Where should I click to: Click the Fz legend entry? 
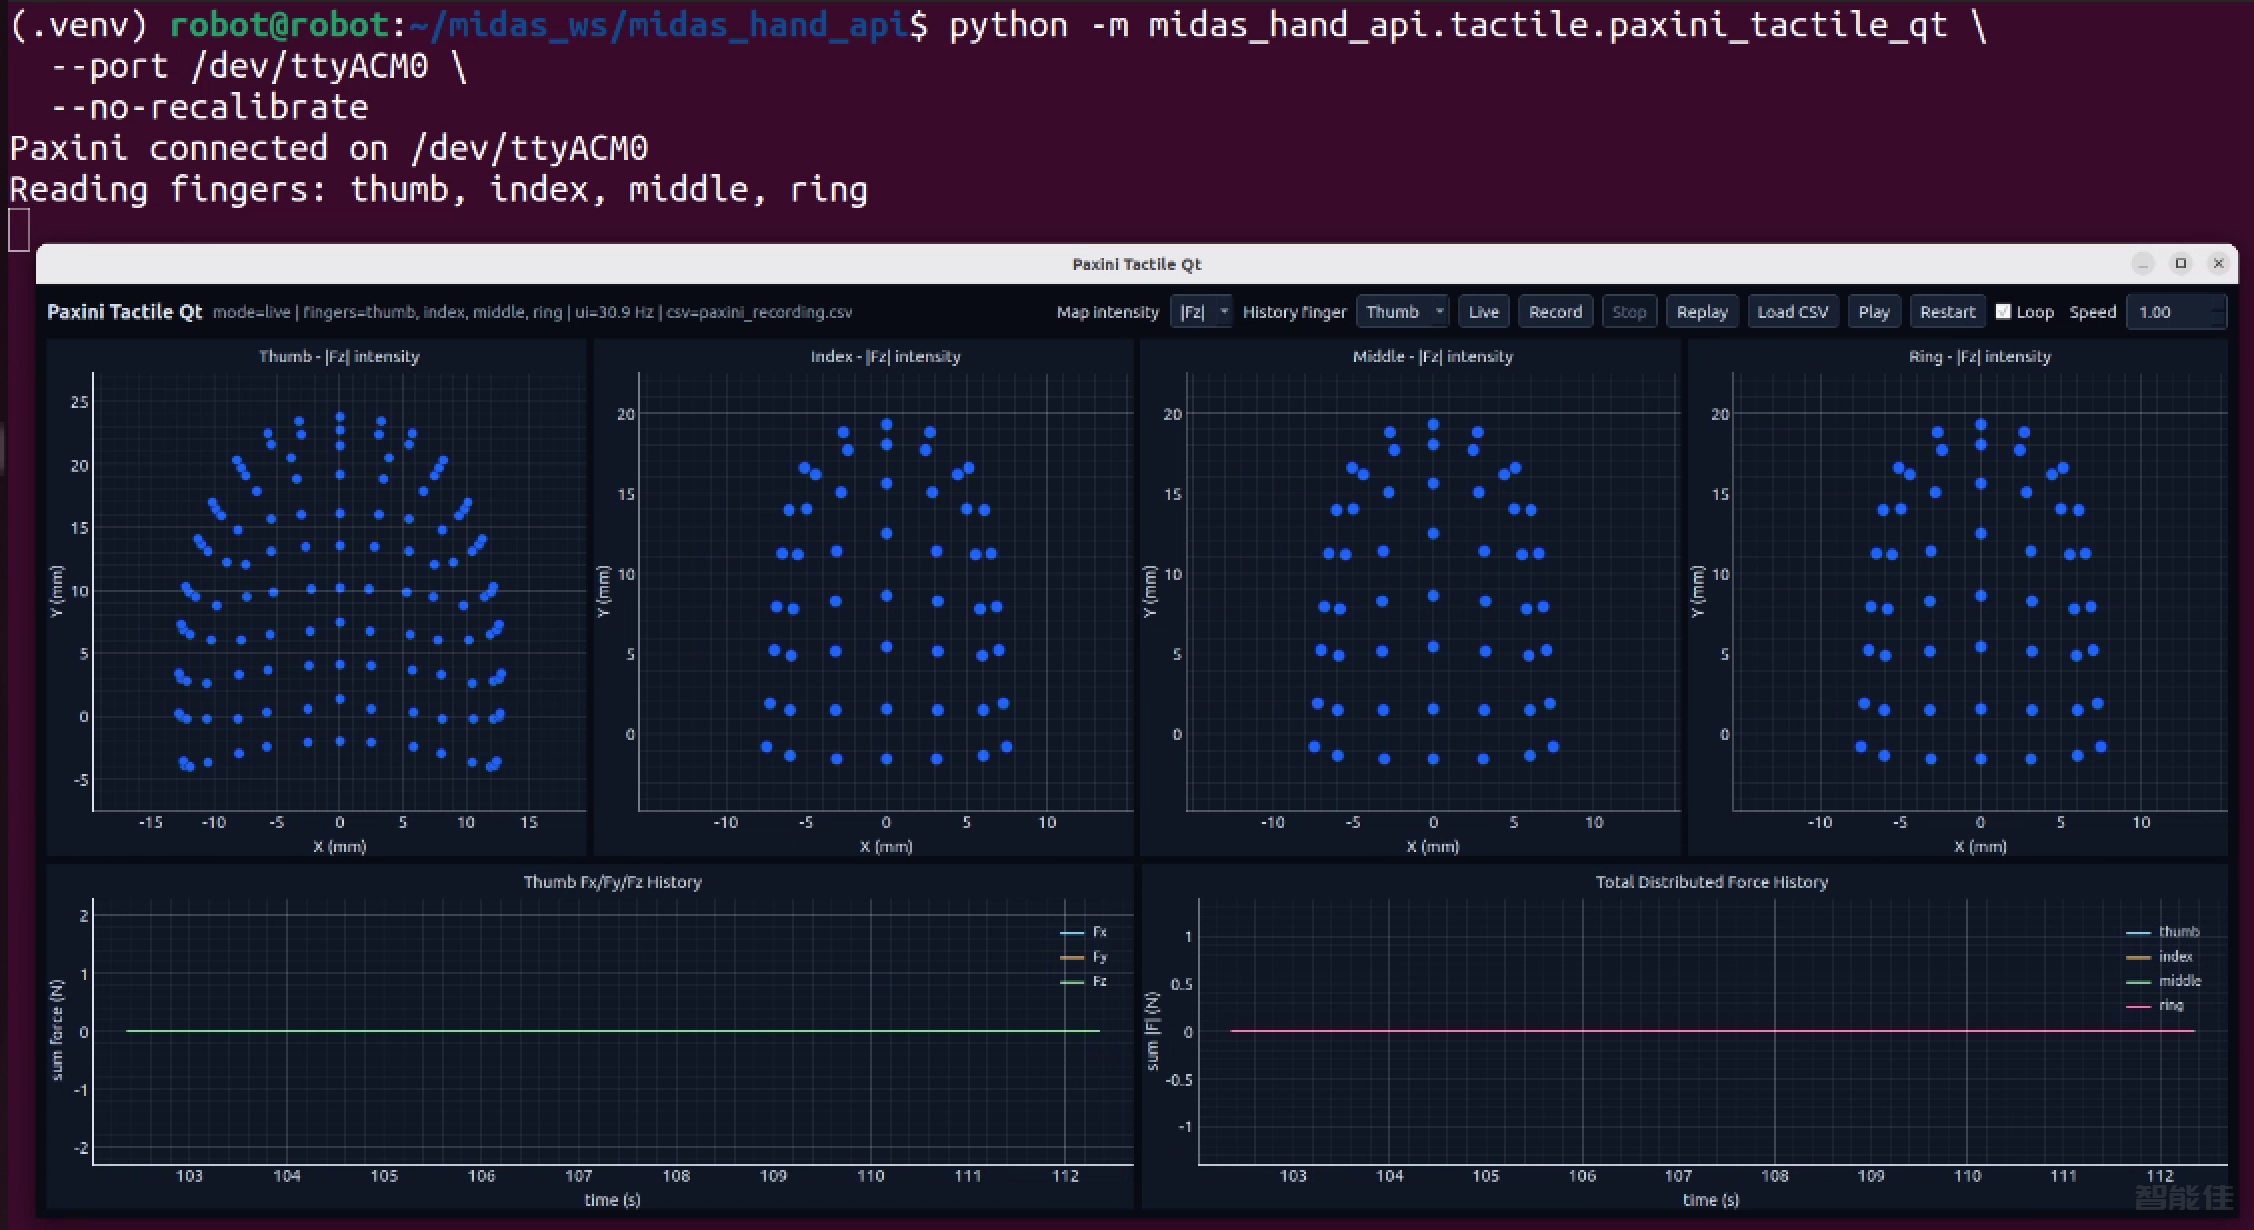(x=1084, y=982)
